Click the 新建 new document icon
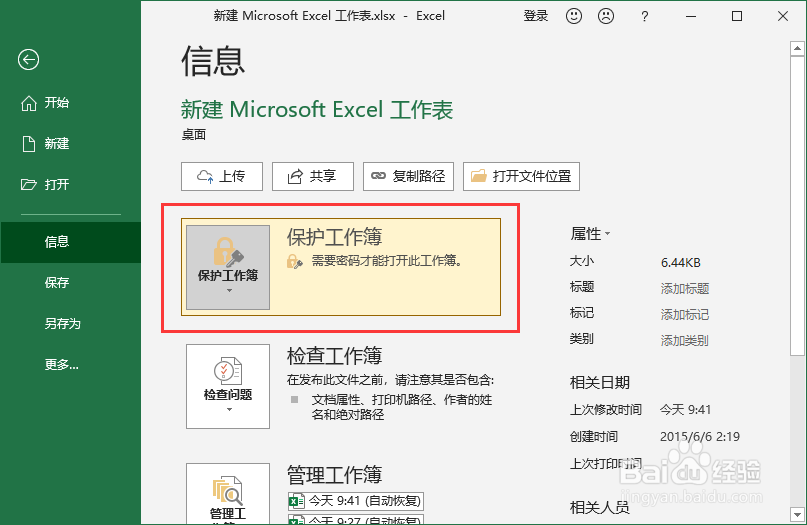Viewport: 807px width, 525px height. (29, 144)
